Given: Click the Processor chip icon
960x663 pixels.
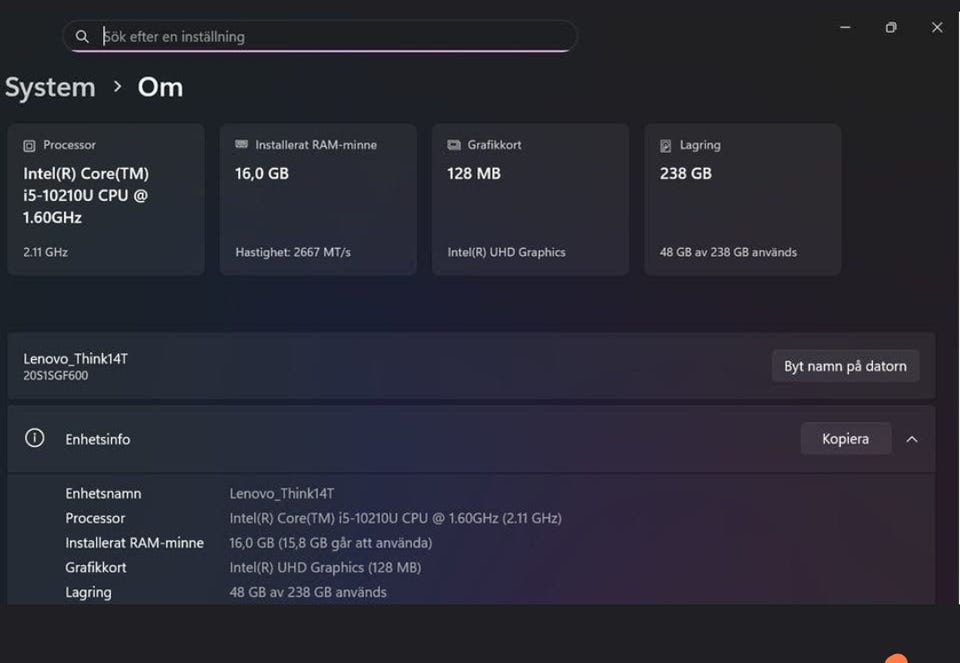Looking at the screenshot, I should [x=29, y=146].
